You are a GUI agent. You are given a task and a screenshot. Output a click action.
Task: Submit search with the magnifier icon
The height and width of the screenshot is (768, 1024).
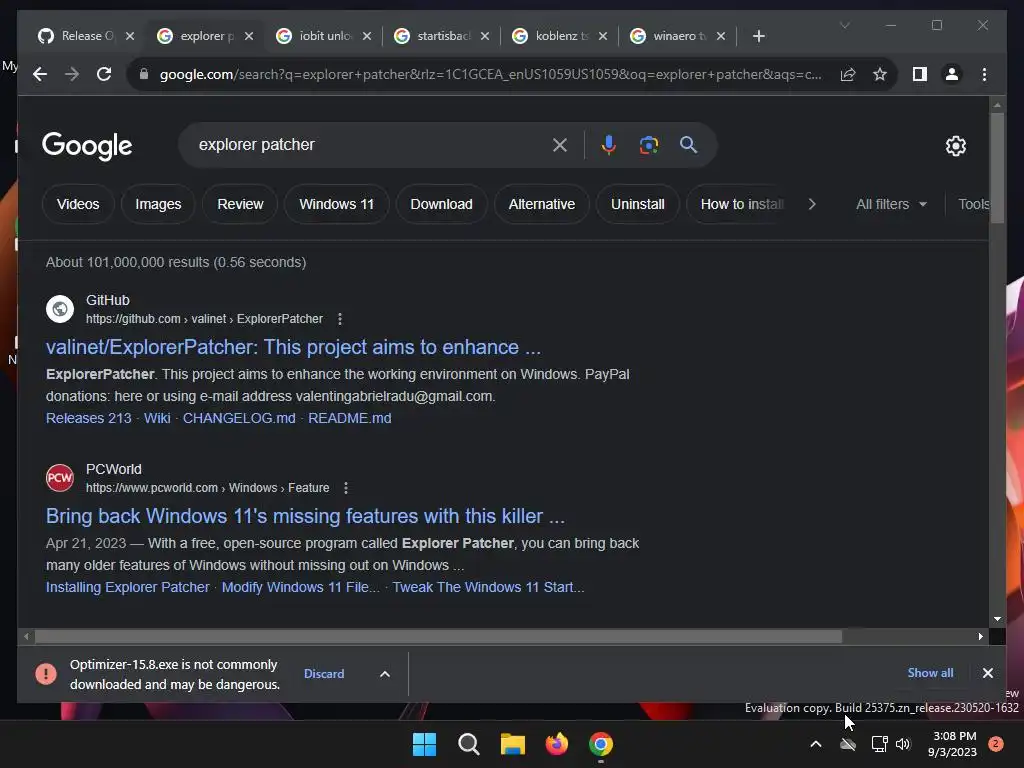[x=688, y=145]
